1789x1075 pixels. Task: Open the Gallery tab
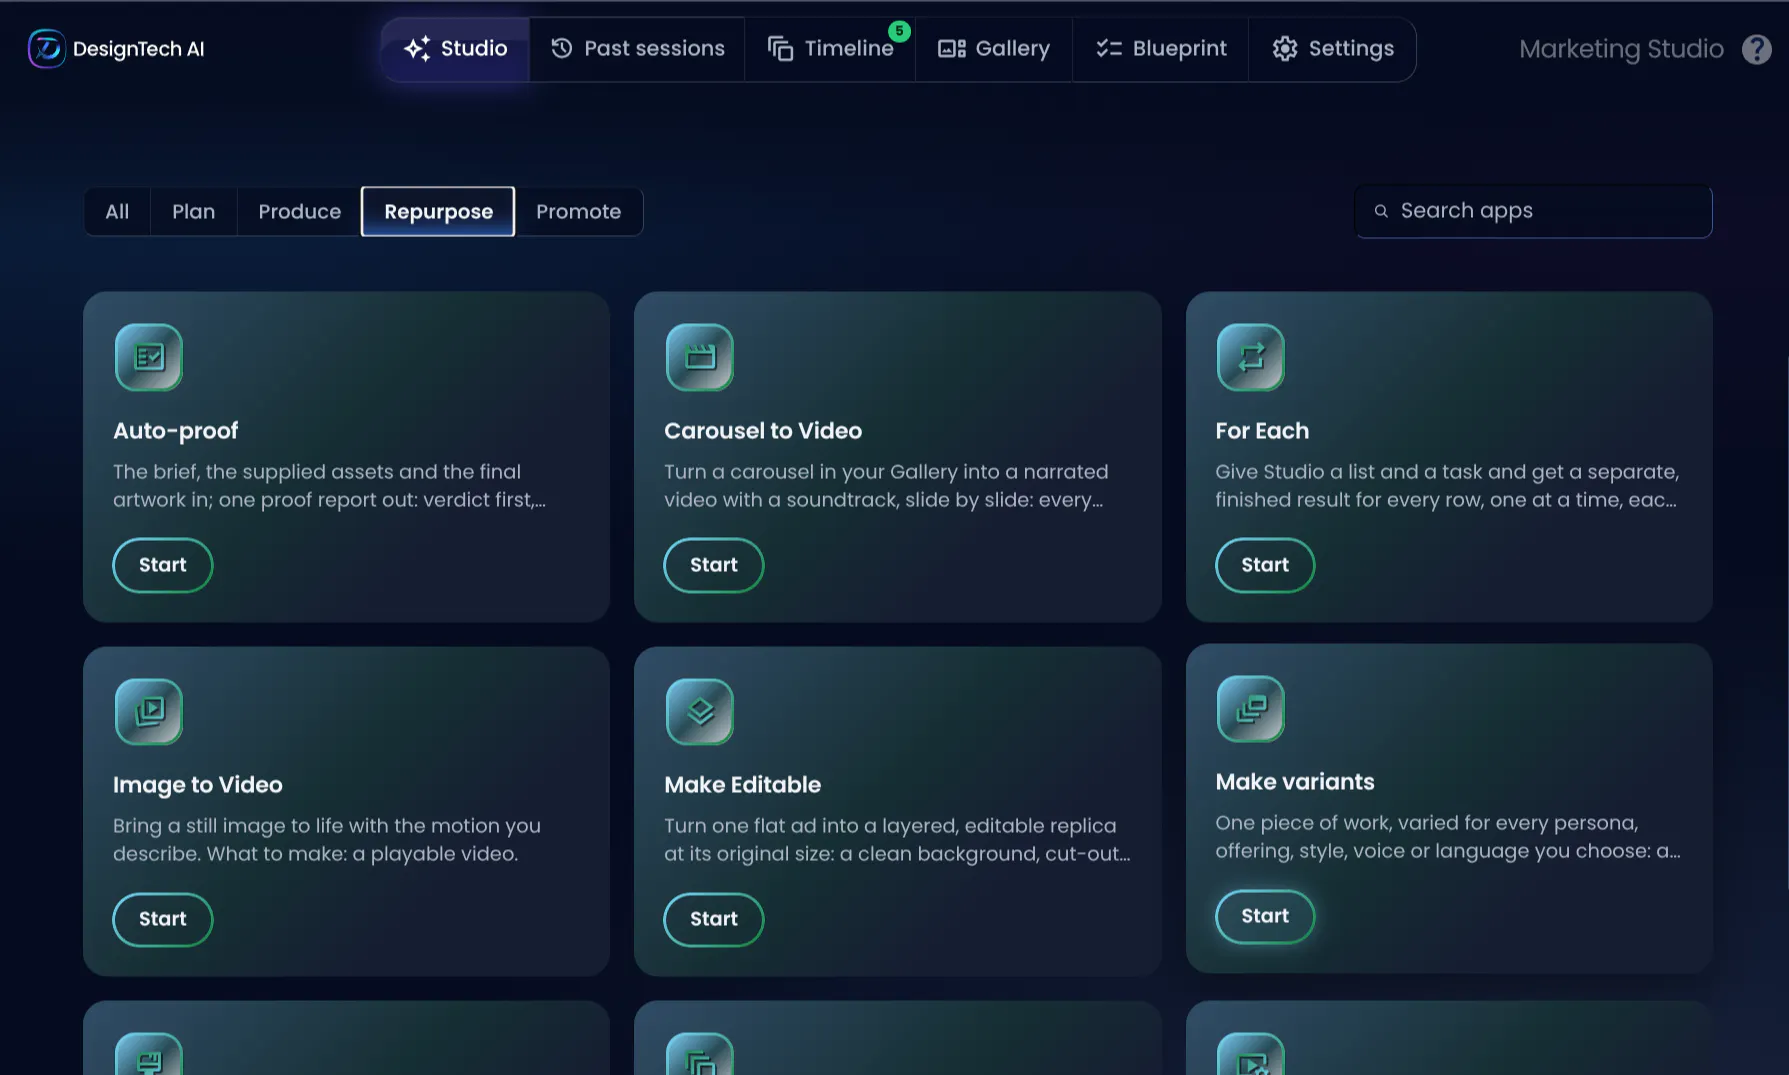click(994, 49)
